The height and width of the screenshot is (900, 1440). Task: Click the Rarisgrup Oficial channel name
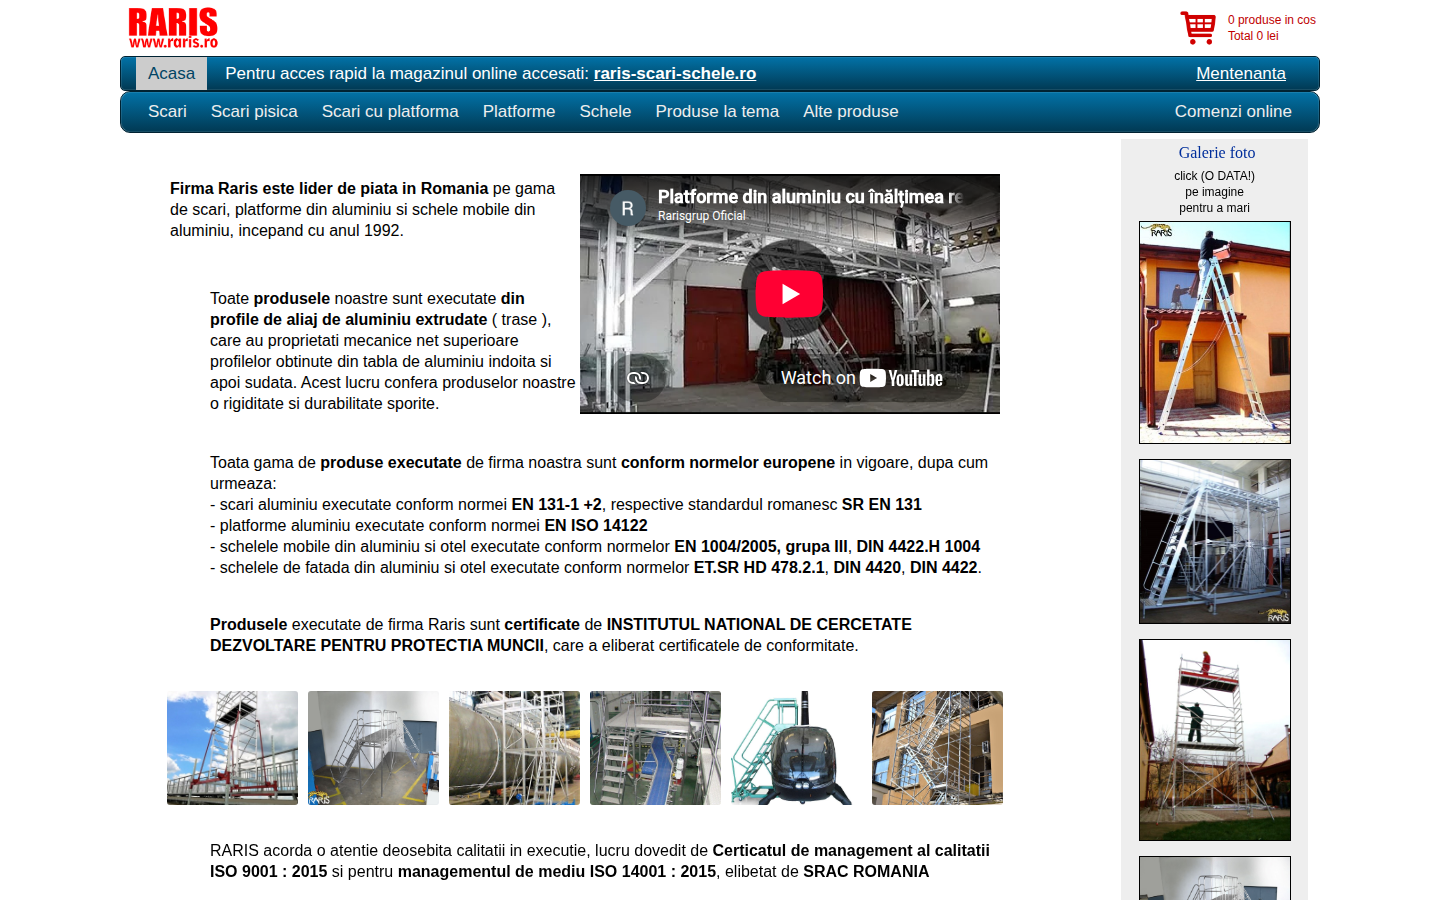point(702,216)
